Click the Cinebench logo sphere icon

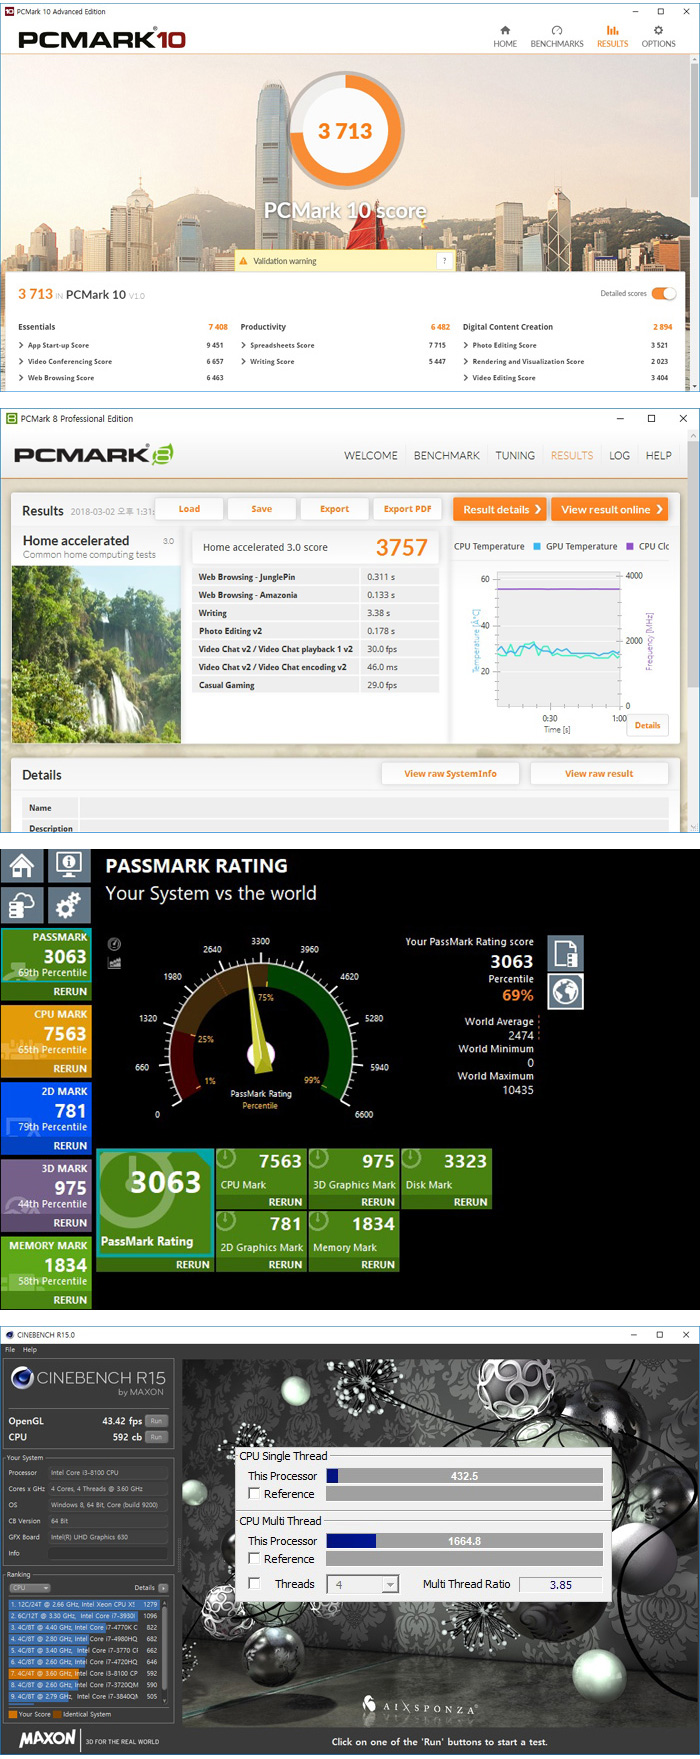click(x=22, y=1378)
